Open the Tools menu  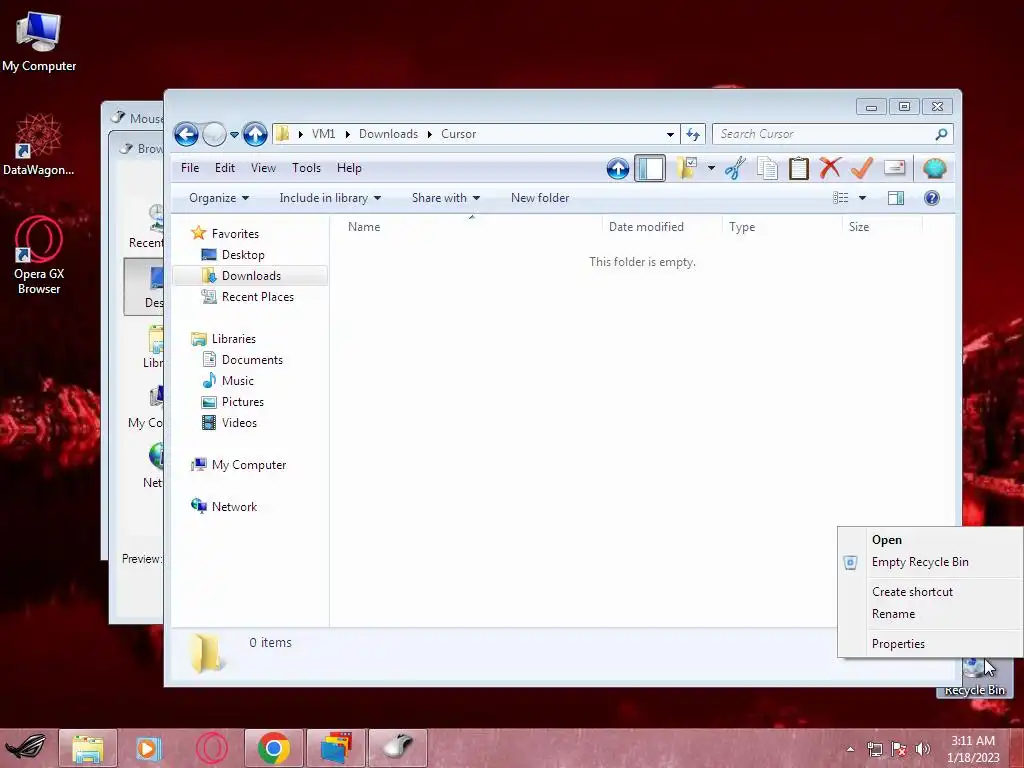(x=306, y=168)
